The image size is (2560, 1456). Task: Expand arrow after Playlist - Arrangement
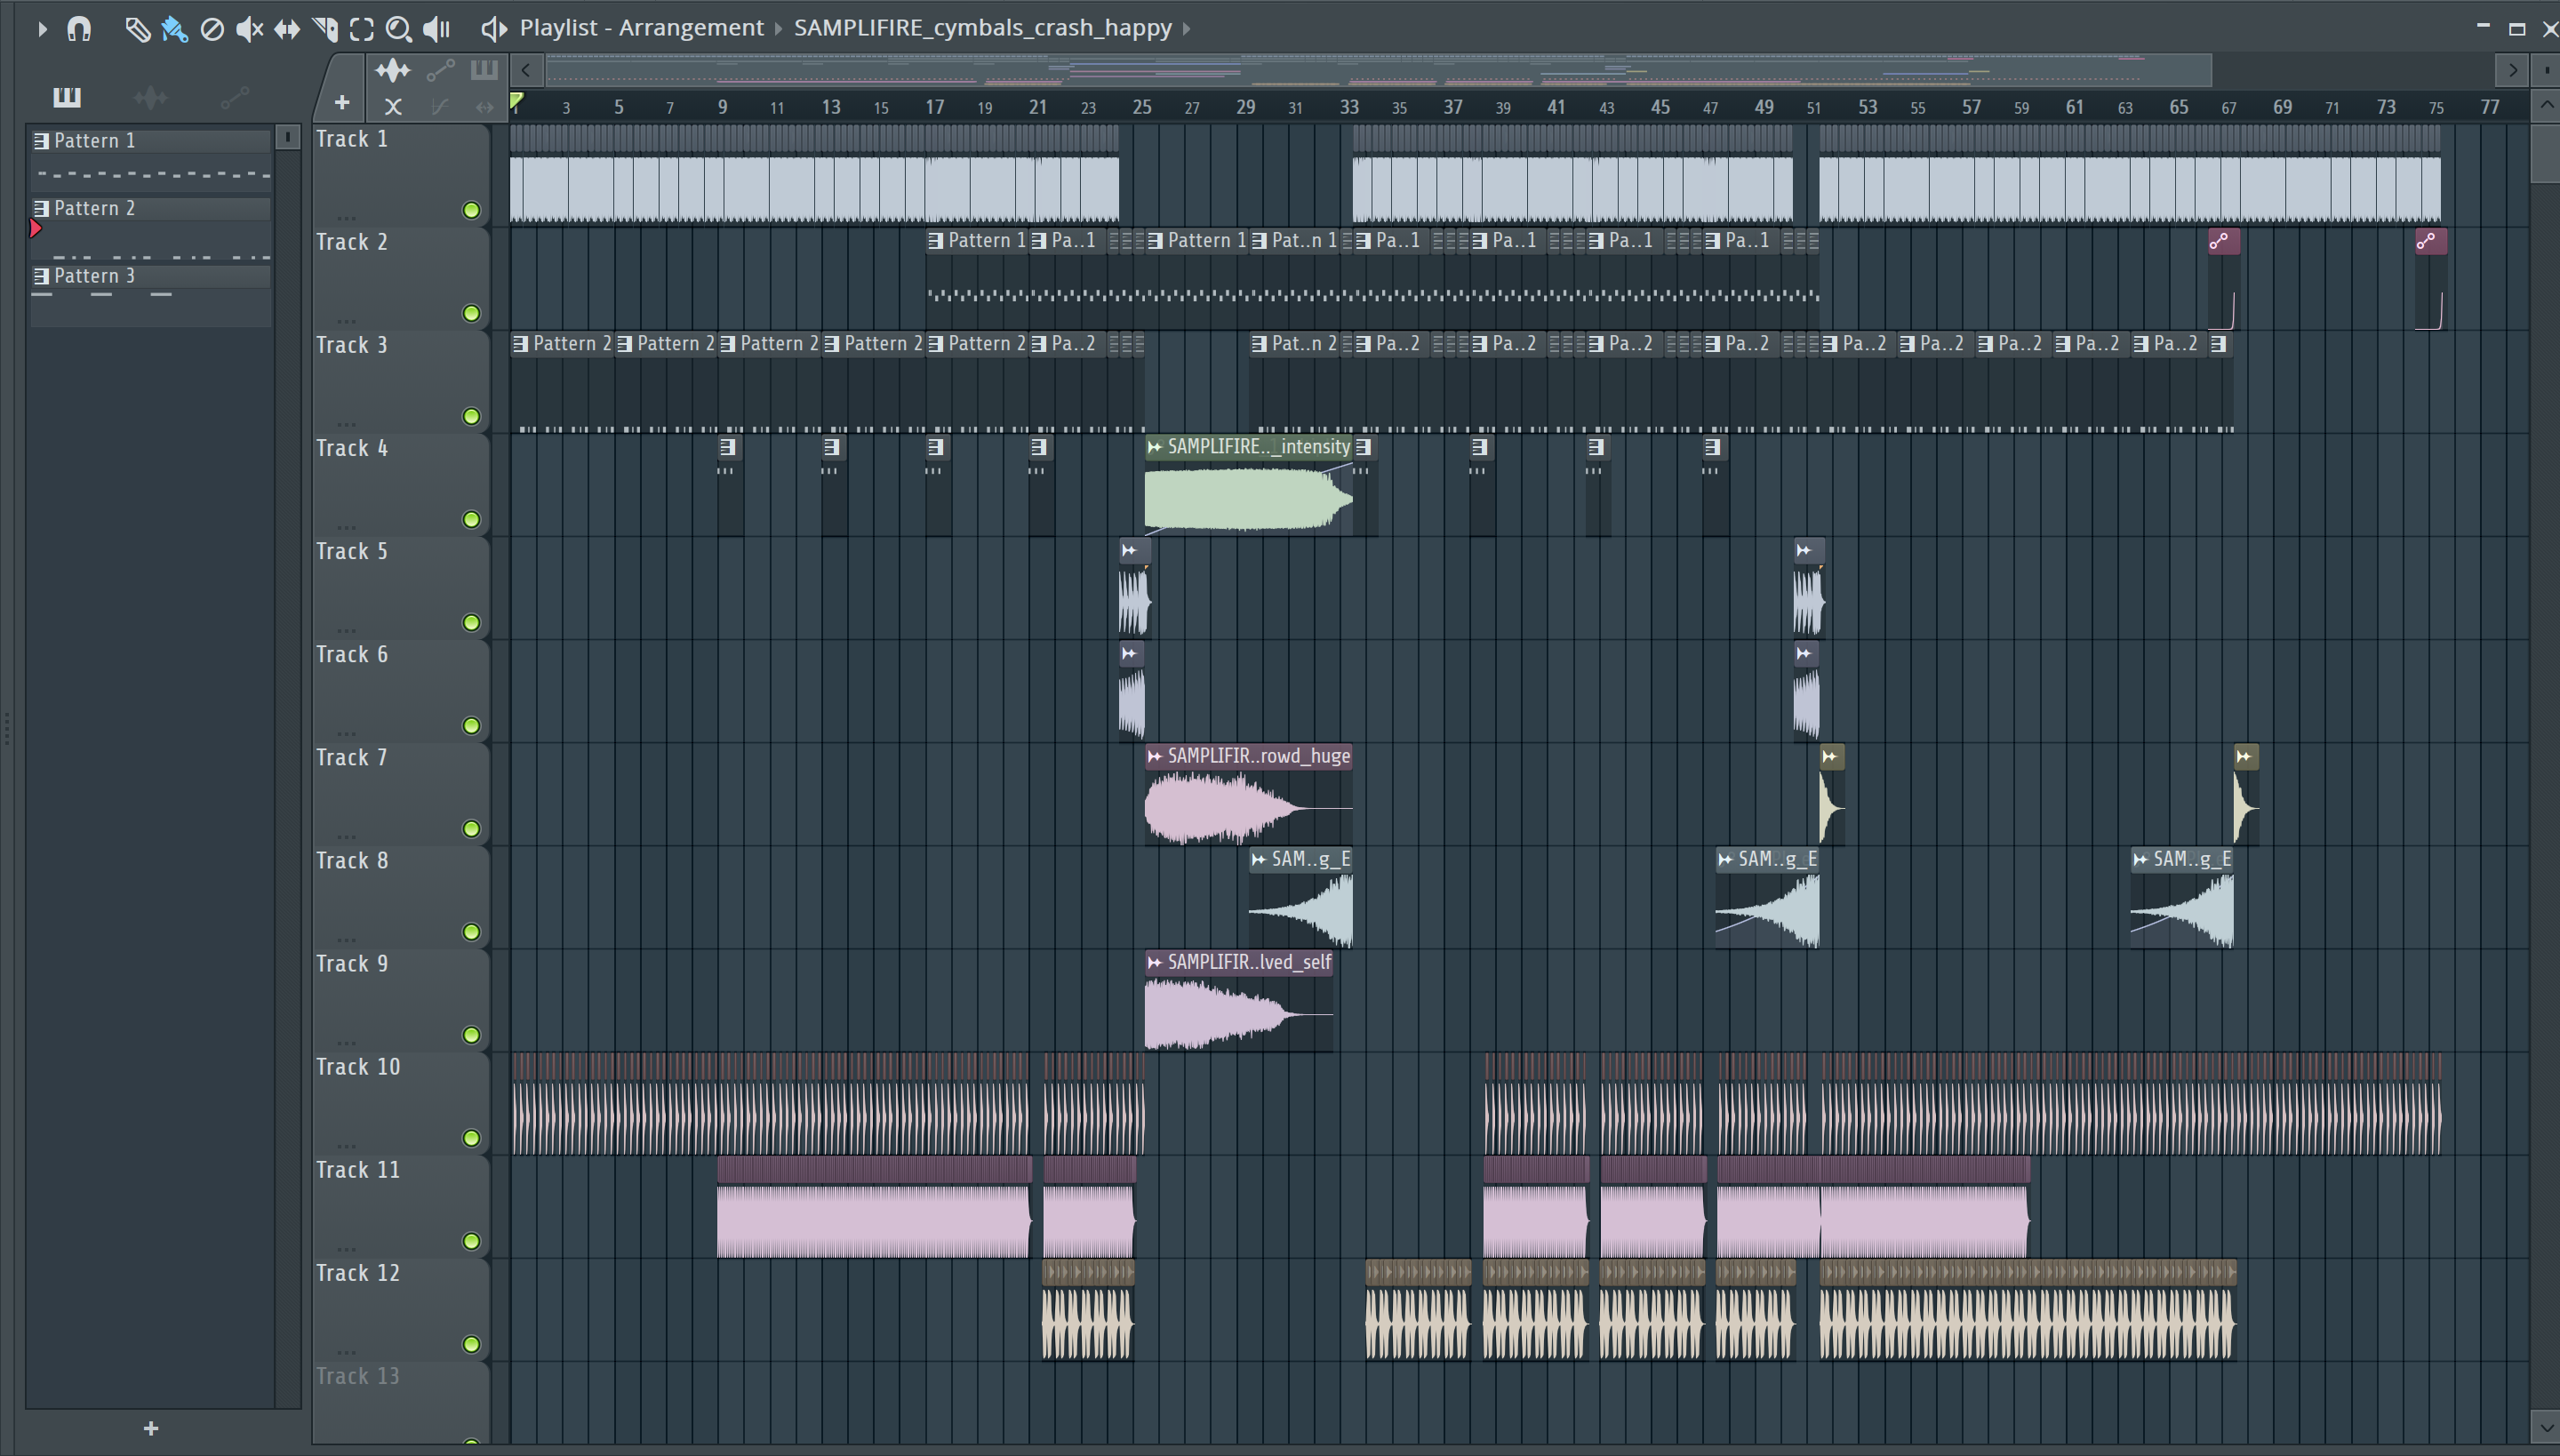(x=779, y=28)
